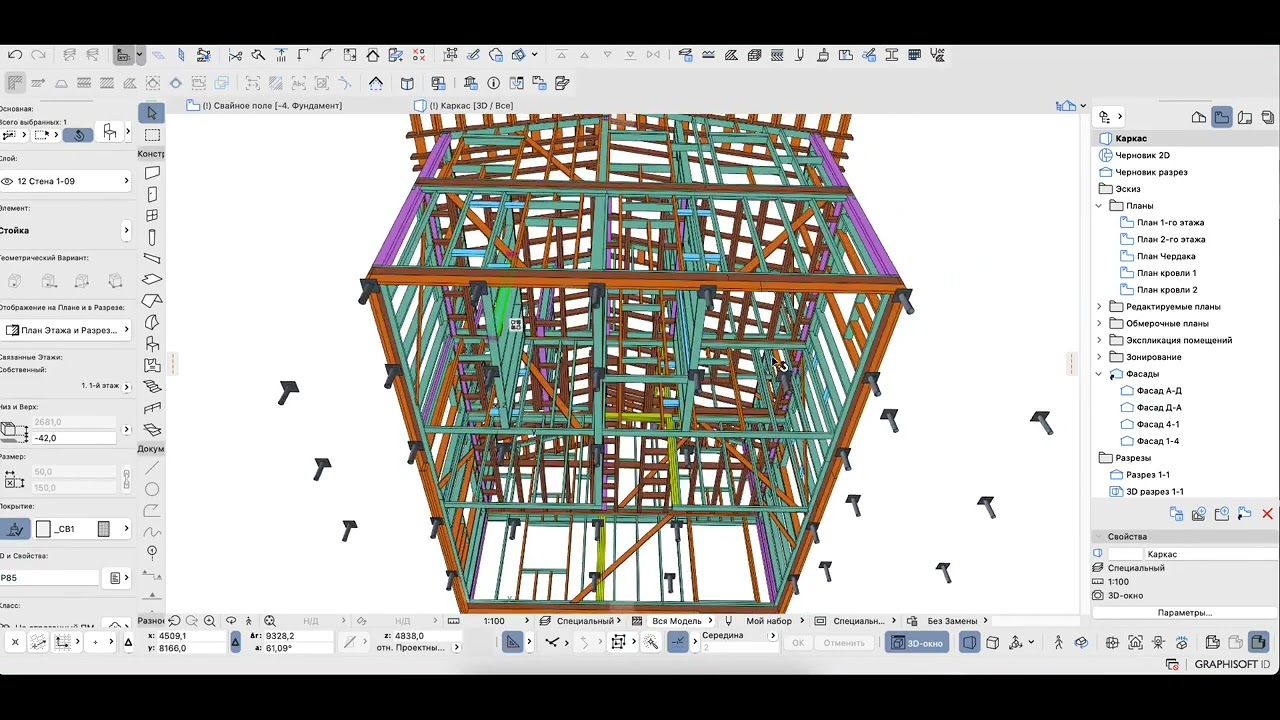
Task: Collapse the Планы folder in Navigator
Action: coord(1099,206)
